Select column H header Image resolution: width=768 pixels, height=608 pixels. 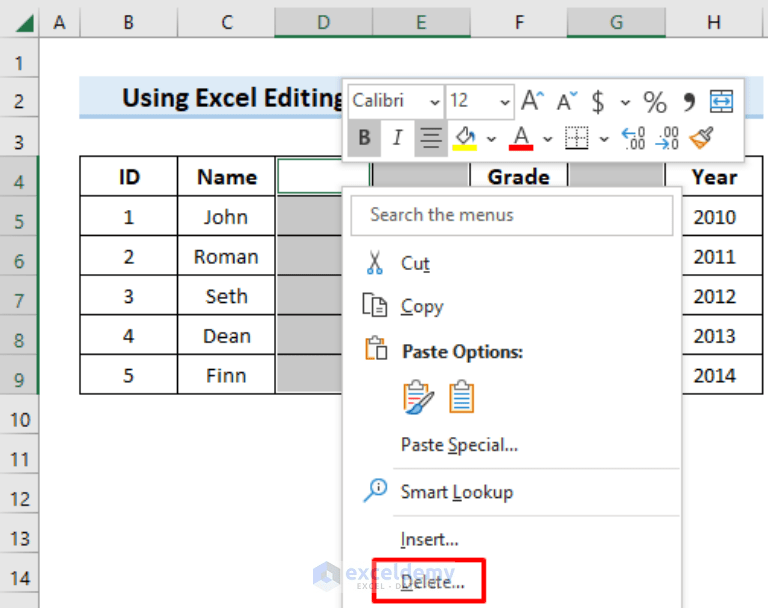coord(714,22)
